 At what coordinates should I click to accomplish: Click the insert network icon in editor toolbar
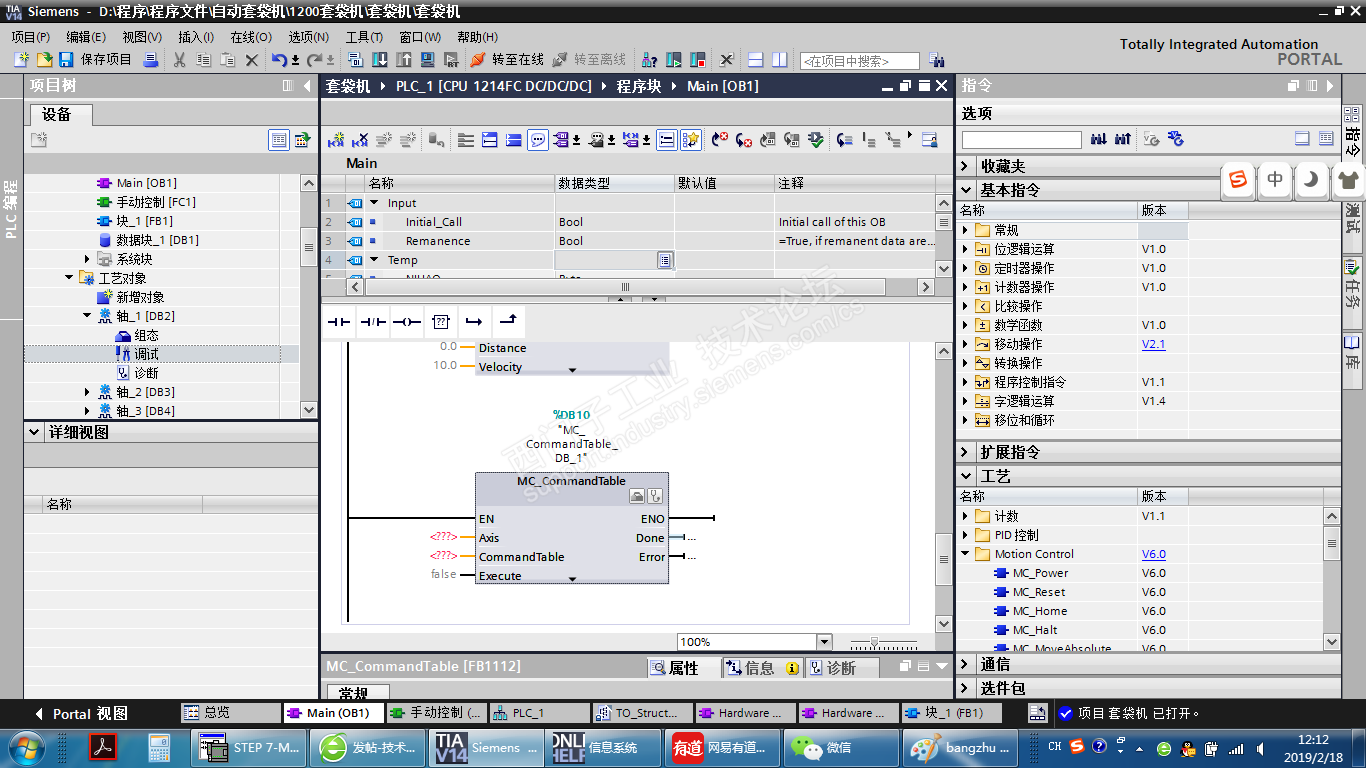pos(336,140)
